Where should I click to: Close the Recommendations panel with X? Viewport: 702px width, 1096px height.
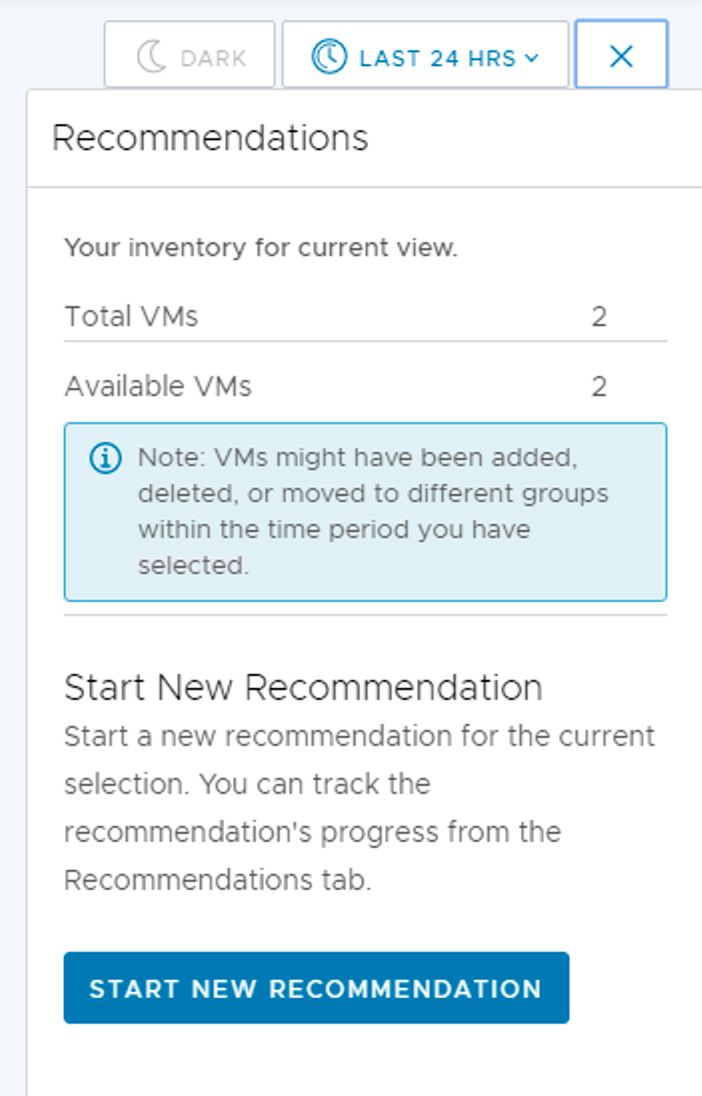pos(621,57)
